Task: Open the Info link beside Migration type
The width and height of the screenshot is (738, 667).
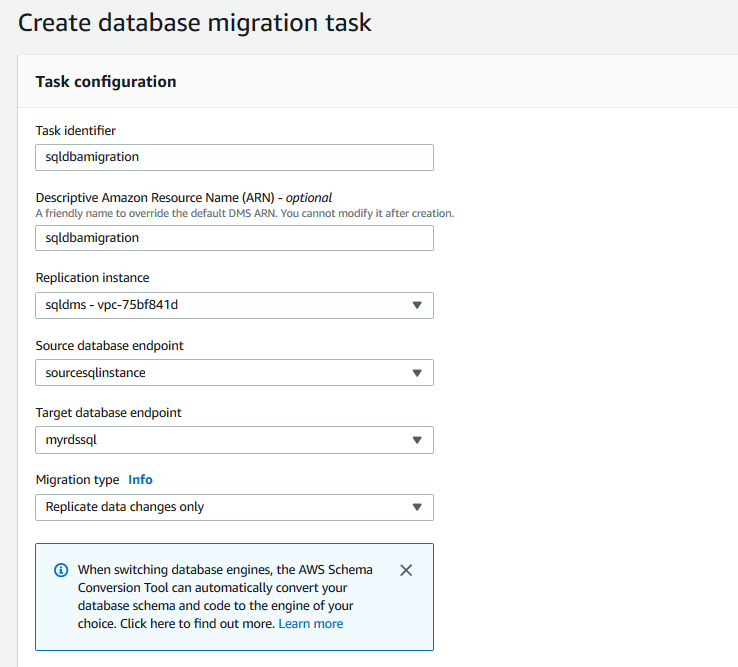Action: click(x=140, y=480)
